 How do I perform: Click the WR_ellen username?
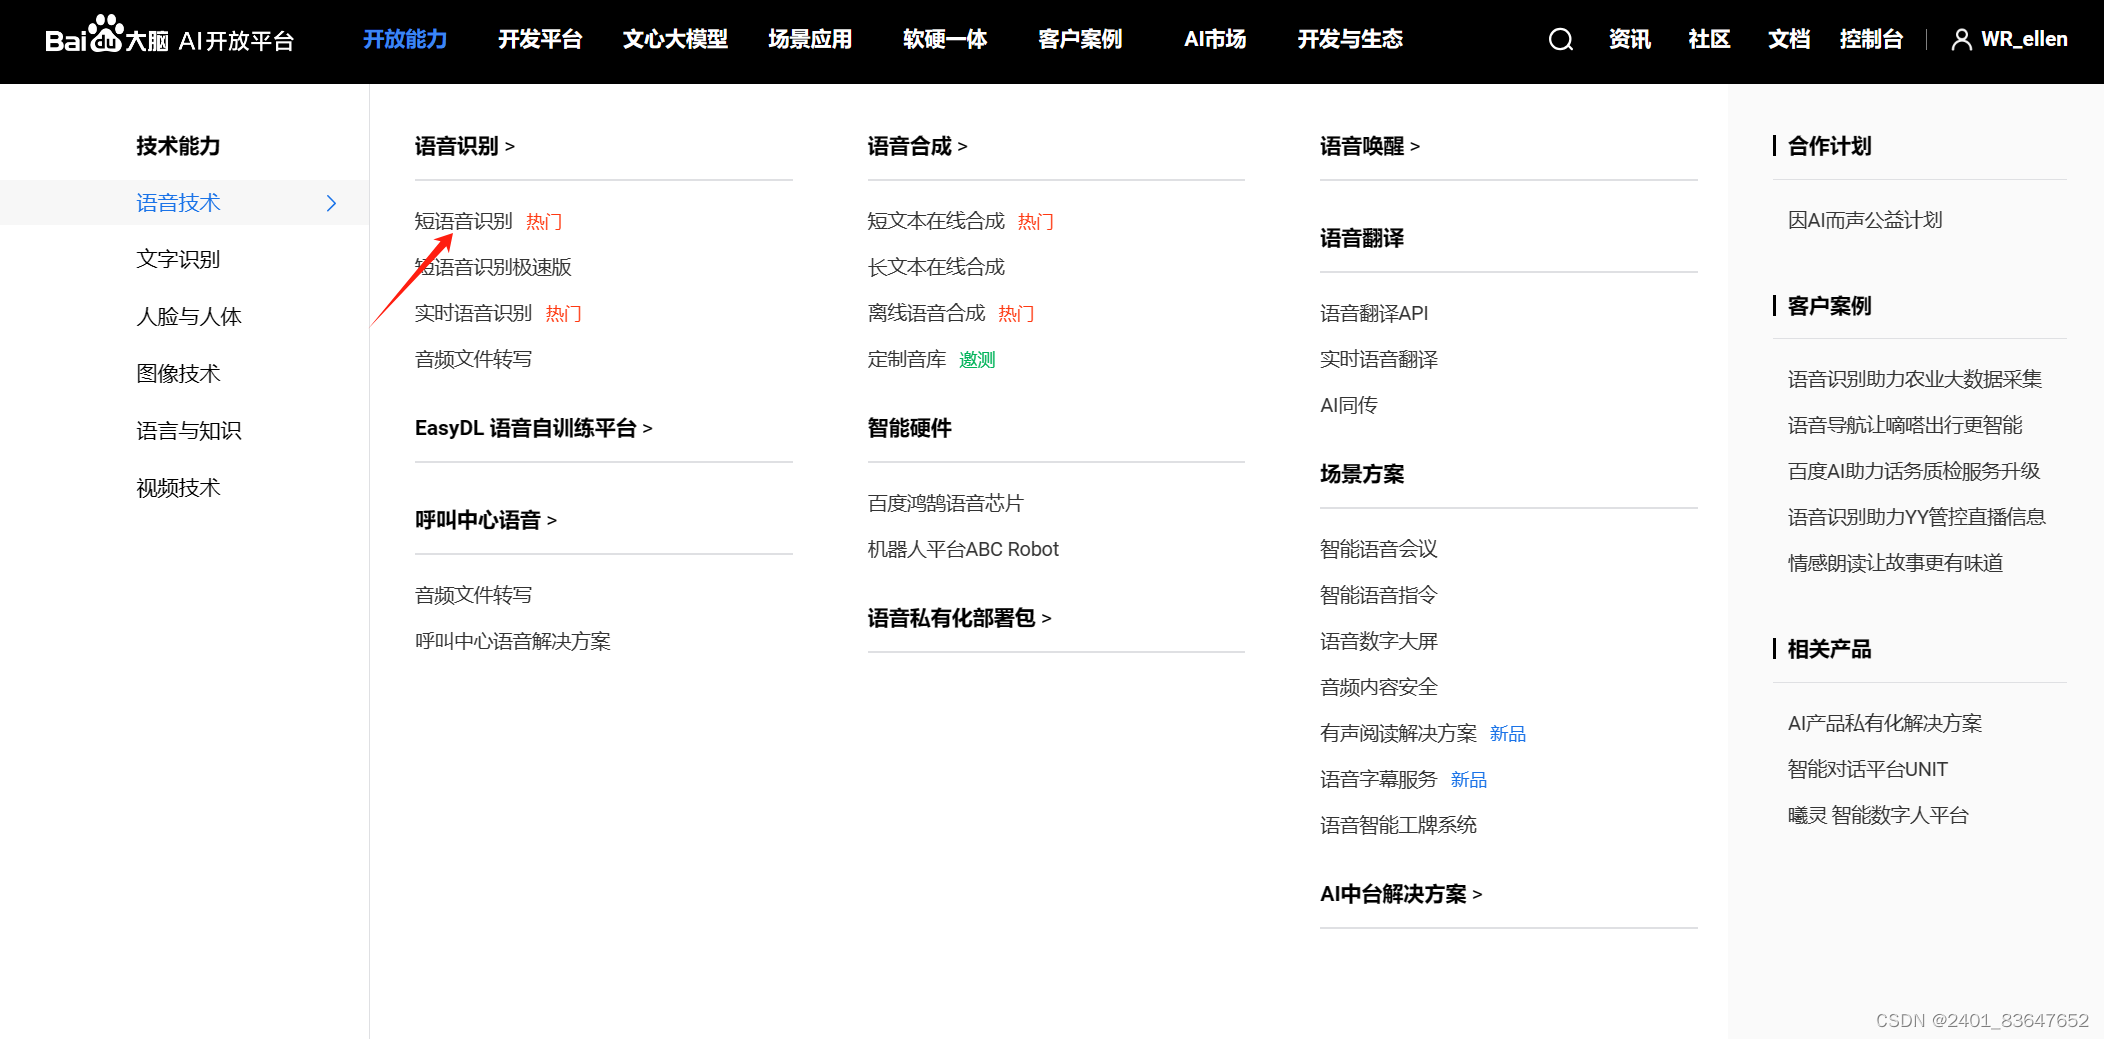[x=2024, y=39]
